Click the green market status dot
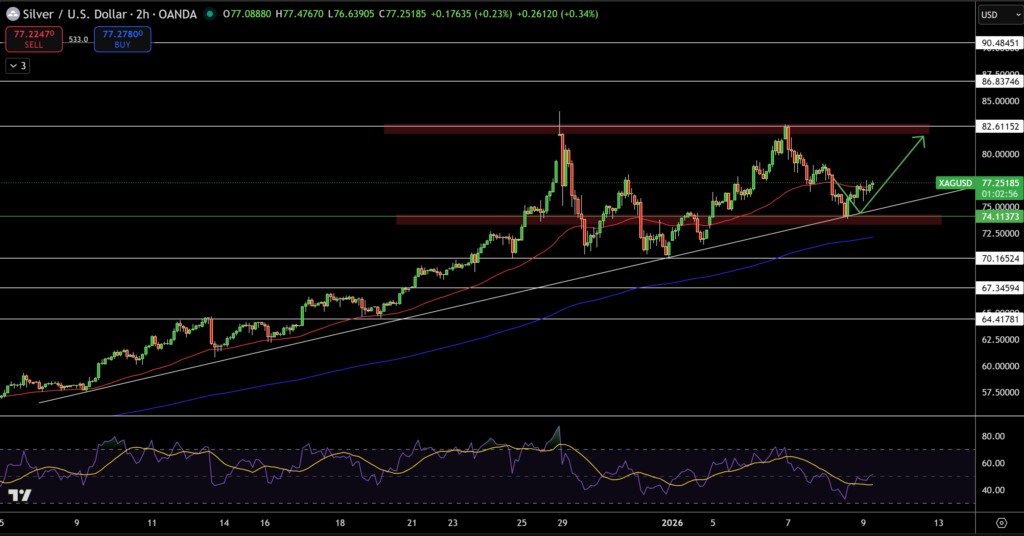This screenshot has width=1024, height=536. coord(208,15)
